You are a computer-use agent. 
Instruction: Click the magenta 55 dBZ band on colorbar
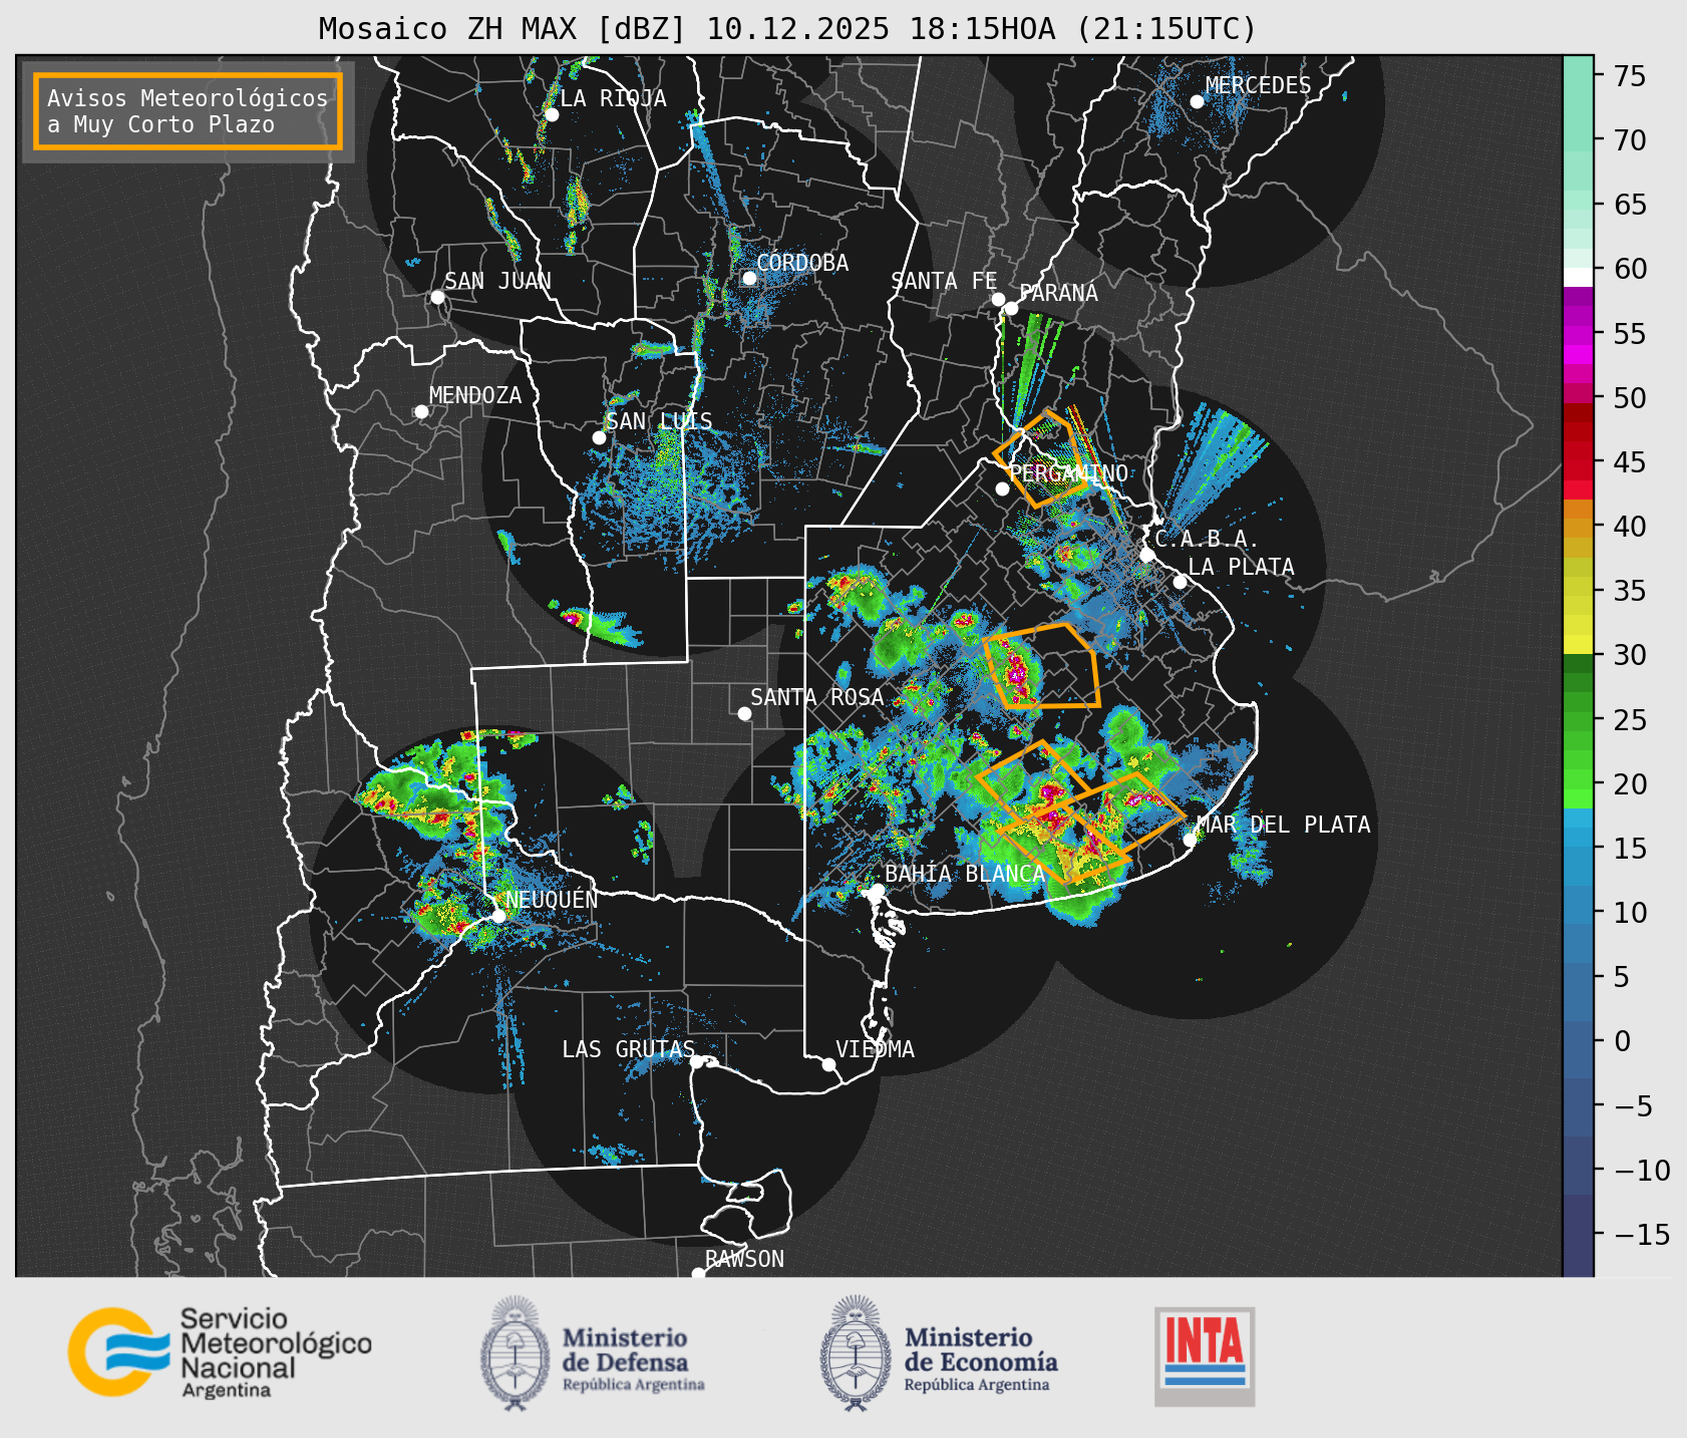(x=1578, y=334)
